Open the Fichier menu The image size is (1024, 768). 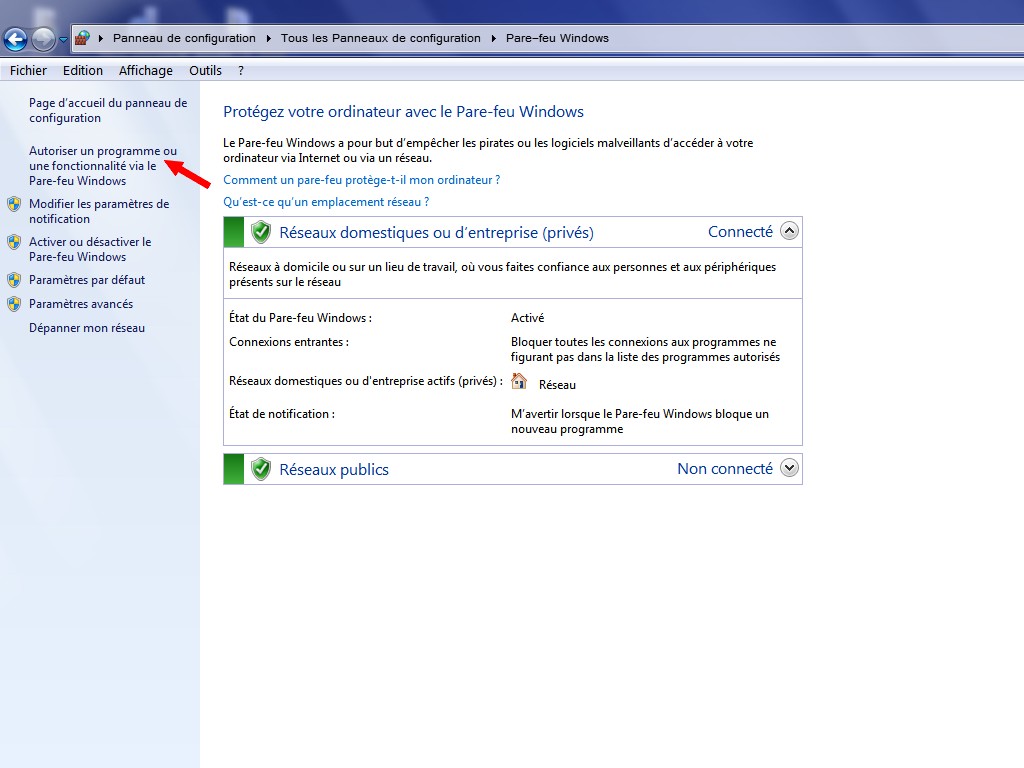pos(28,70)
